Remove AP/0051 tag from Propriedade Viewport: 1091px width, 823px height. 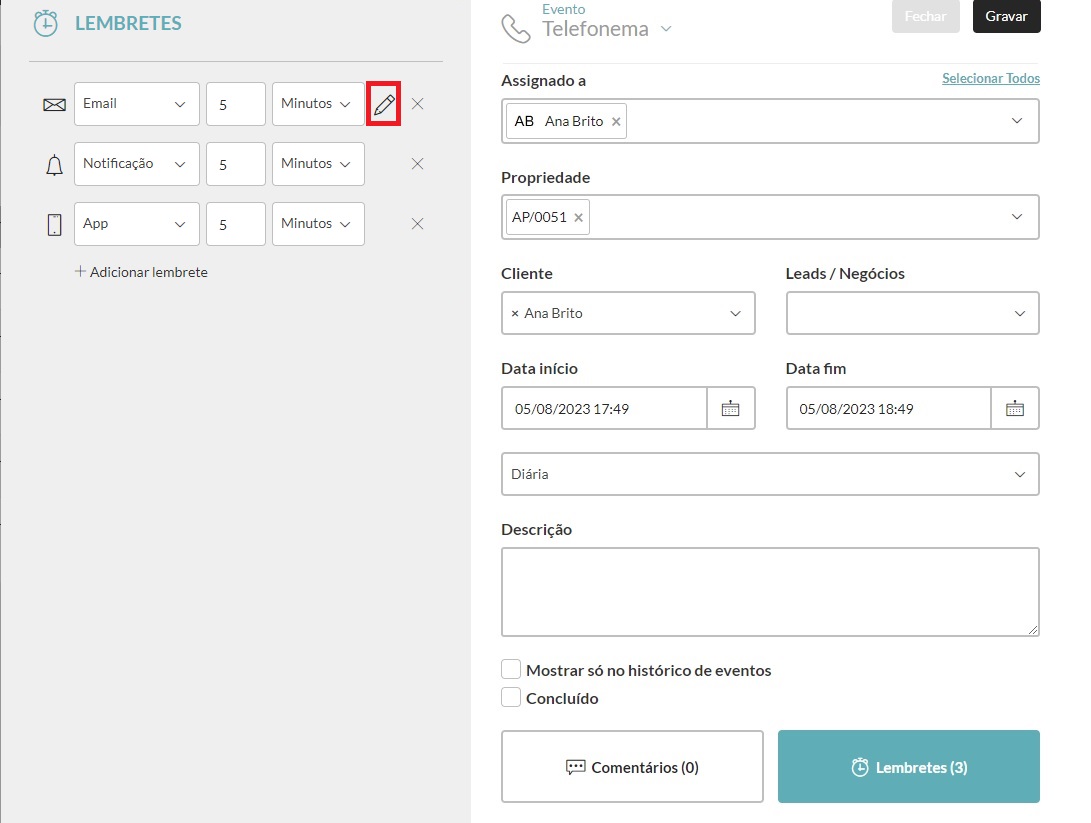[x=578, y=217]
